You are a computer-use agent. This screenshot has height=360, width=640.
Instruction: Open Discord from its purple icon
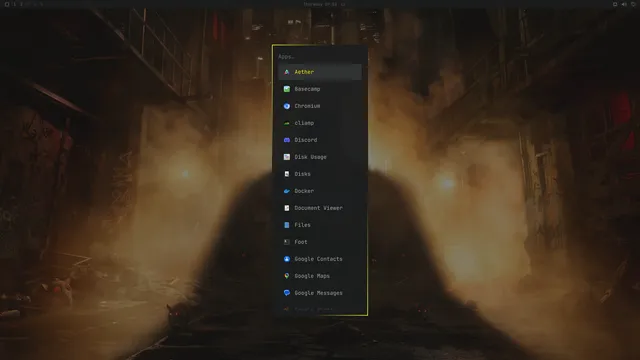click(x=287, y=140)
